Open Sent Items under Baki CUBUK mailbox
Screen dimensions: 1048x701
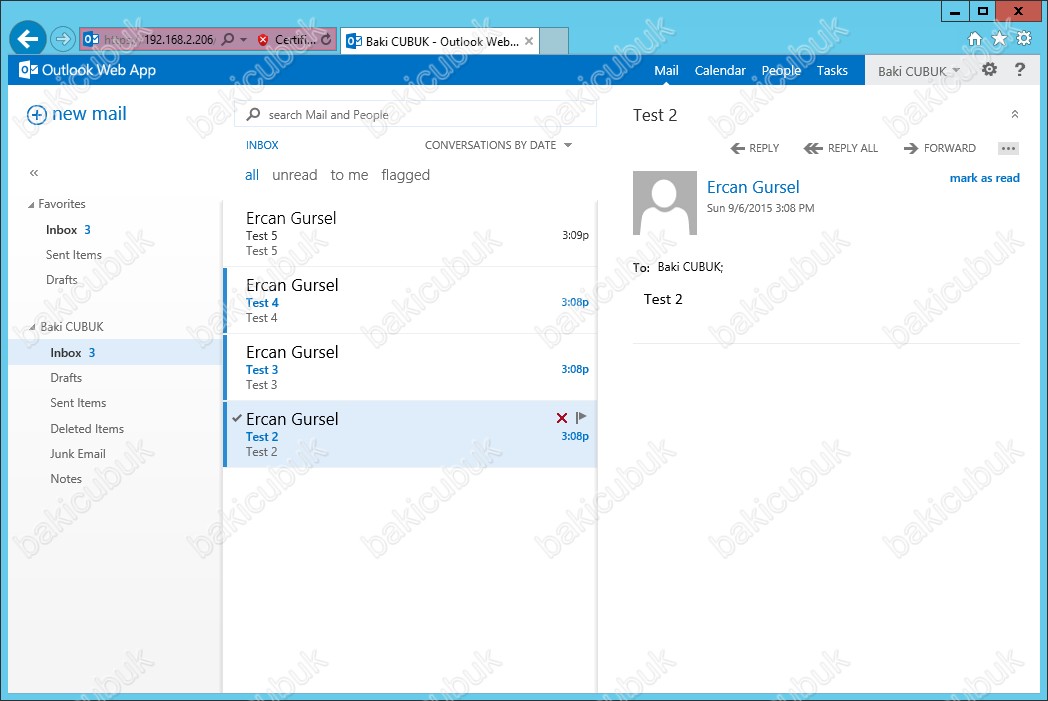tap(78, 403)
